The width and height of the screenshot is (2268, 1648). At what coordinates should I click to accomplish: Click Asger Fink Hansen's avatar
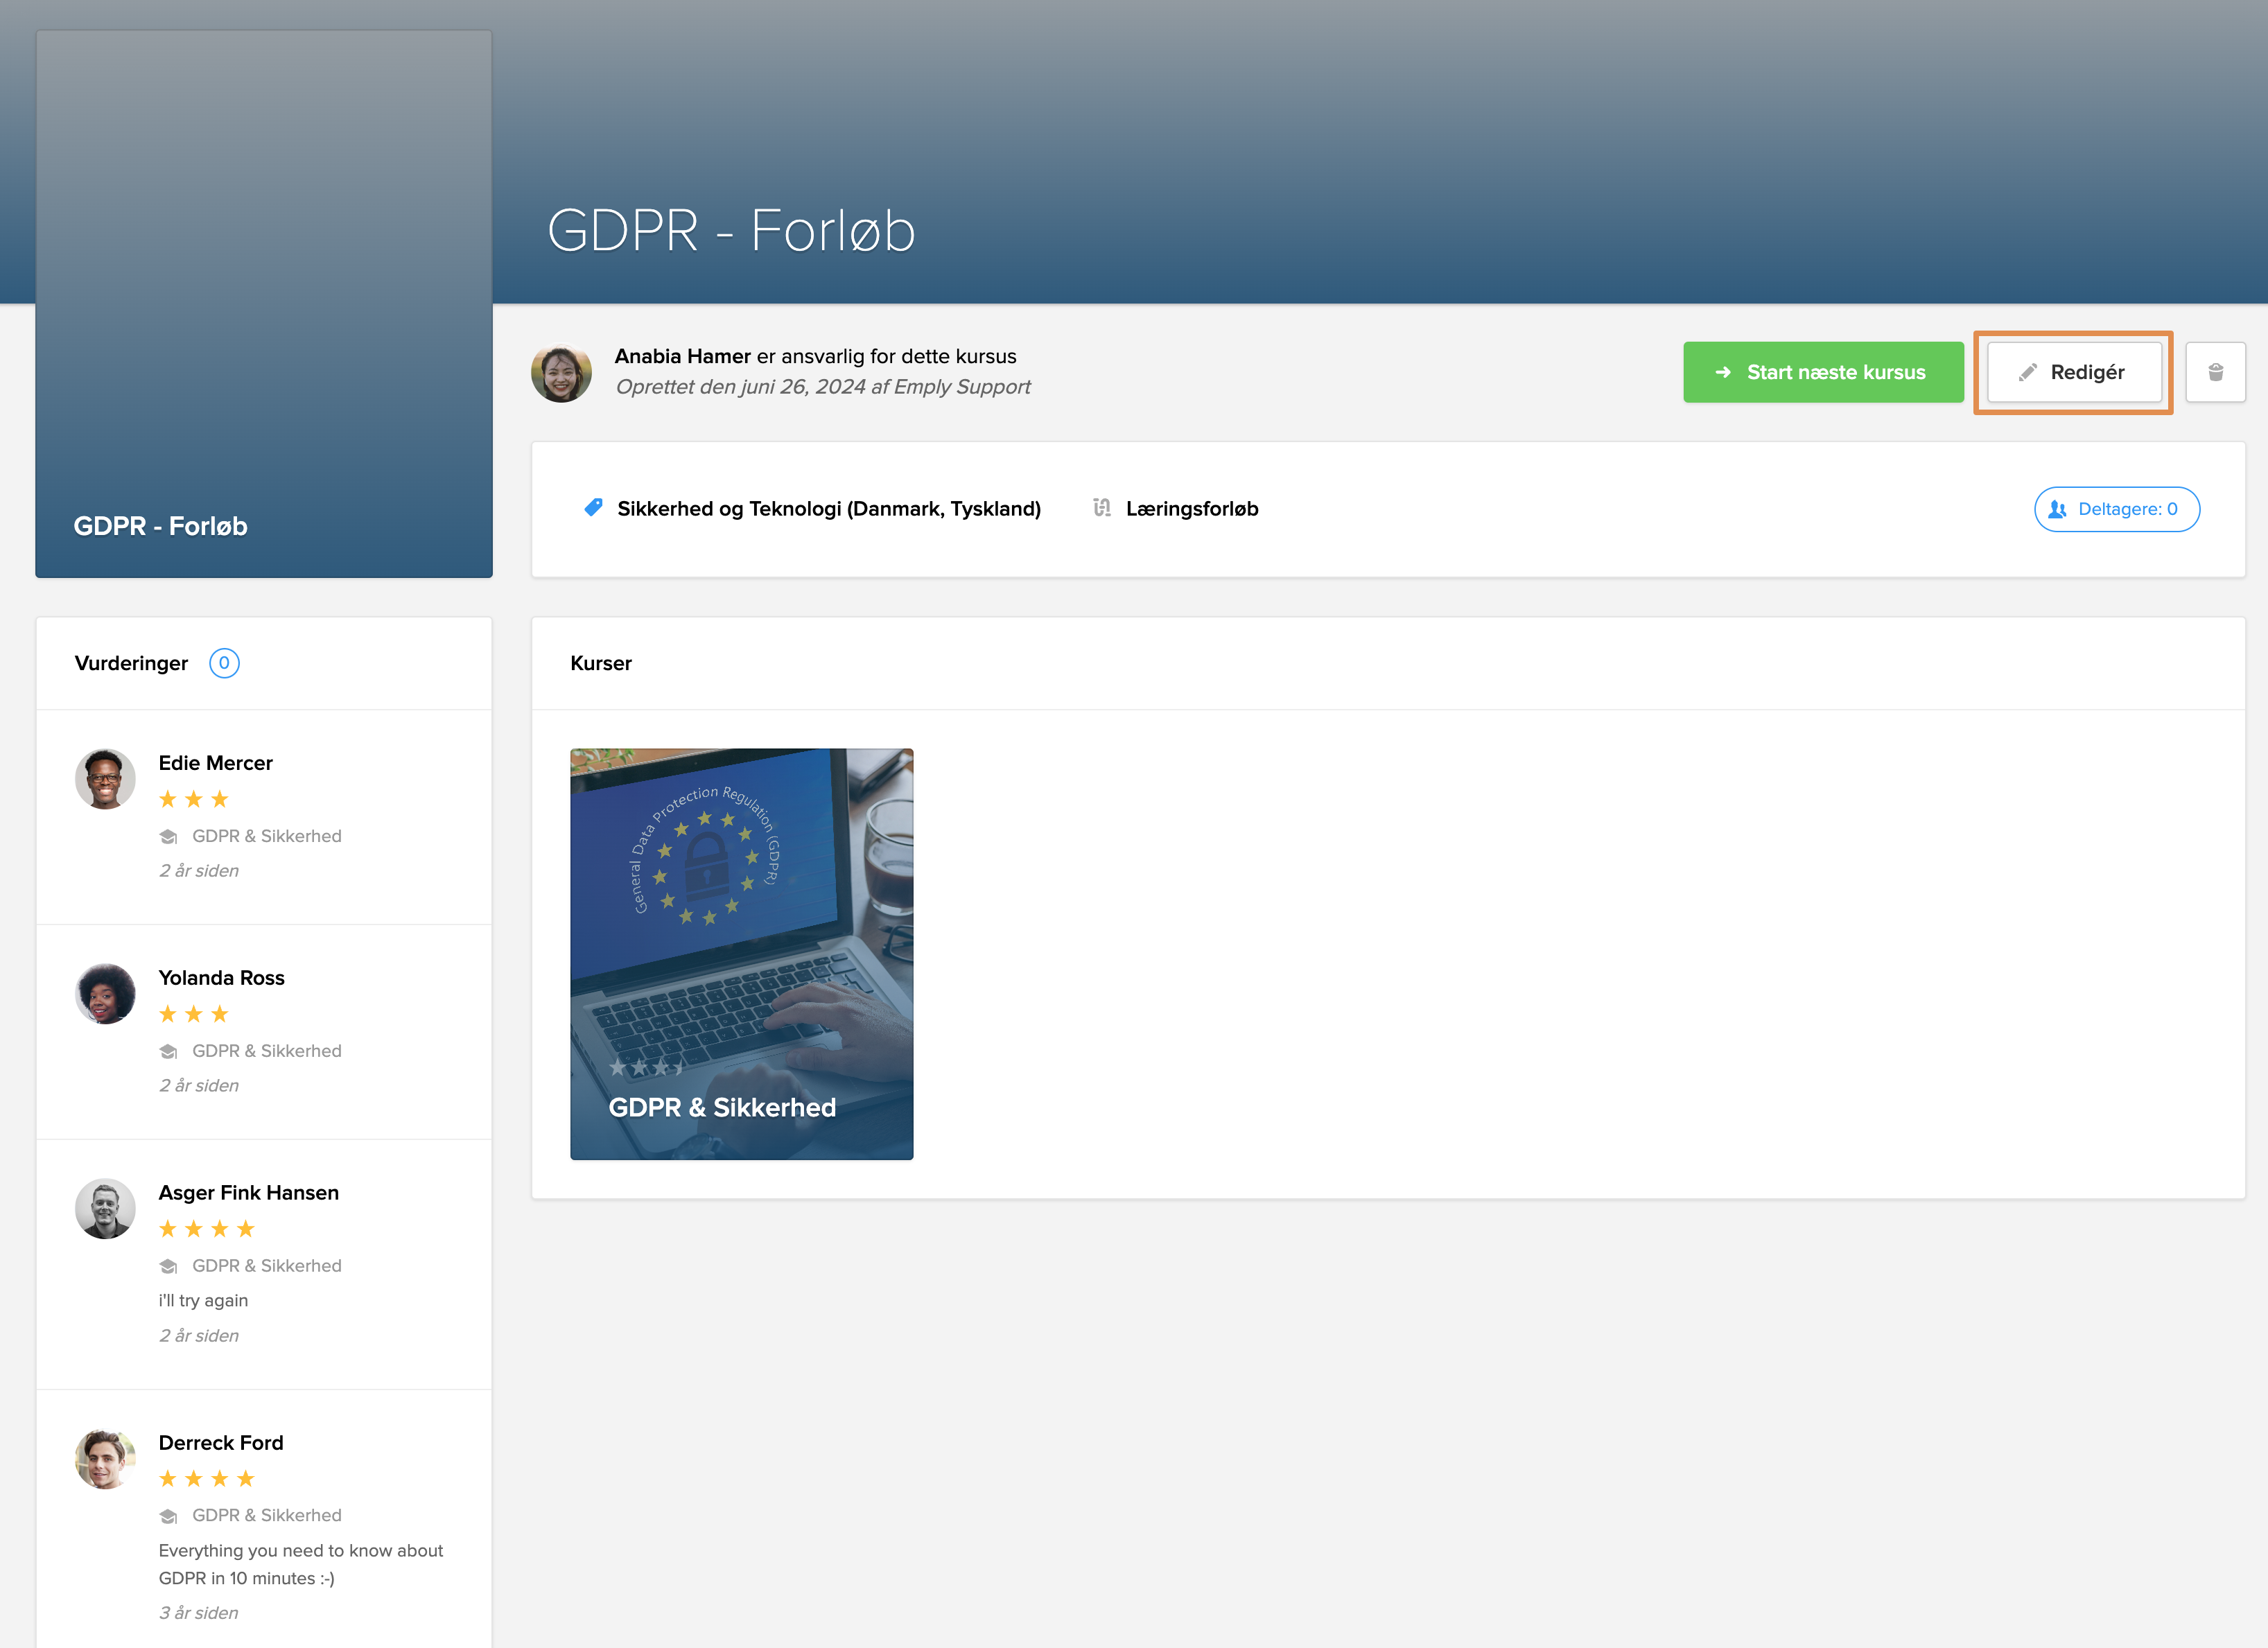pos(105,1208)
